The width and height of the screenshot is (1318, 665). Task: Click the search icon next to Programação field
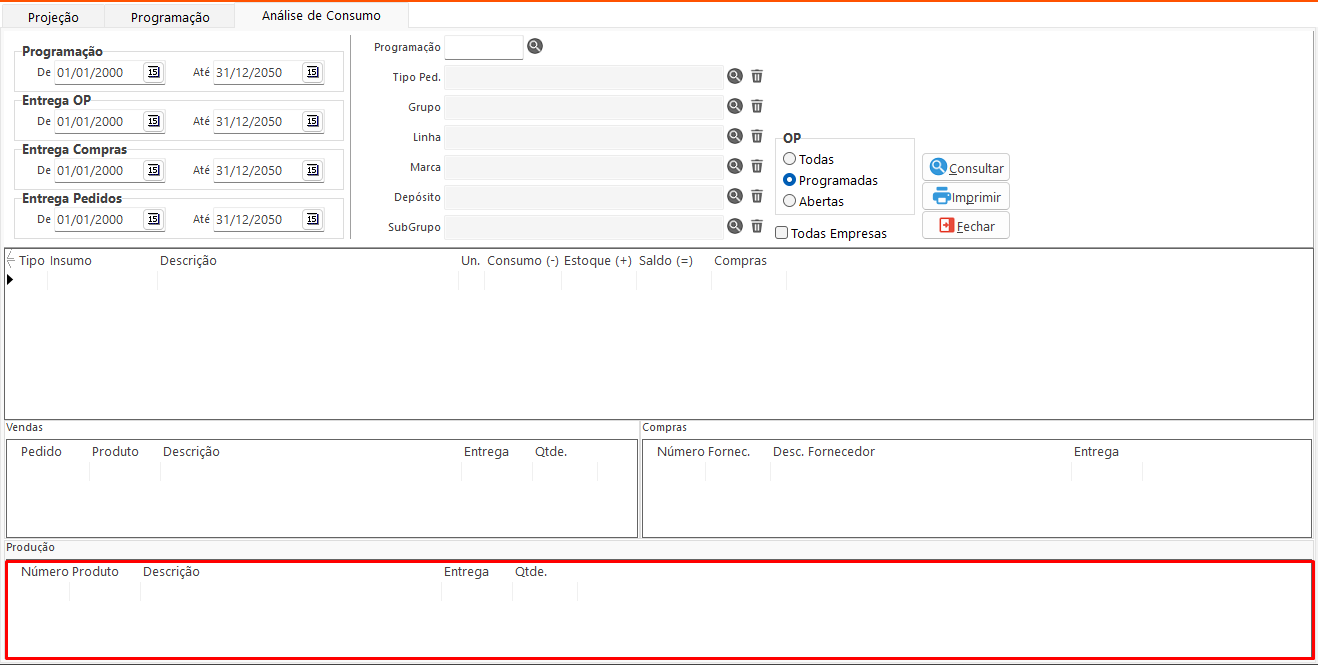[x=535, y=46]
